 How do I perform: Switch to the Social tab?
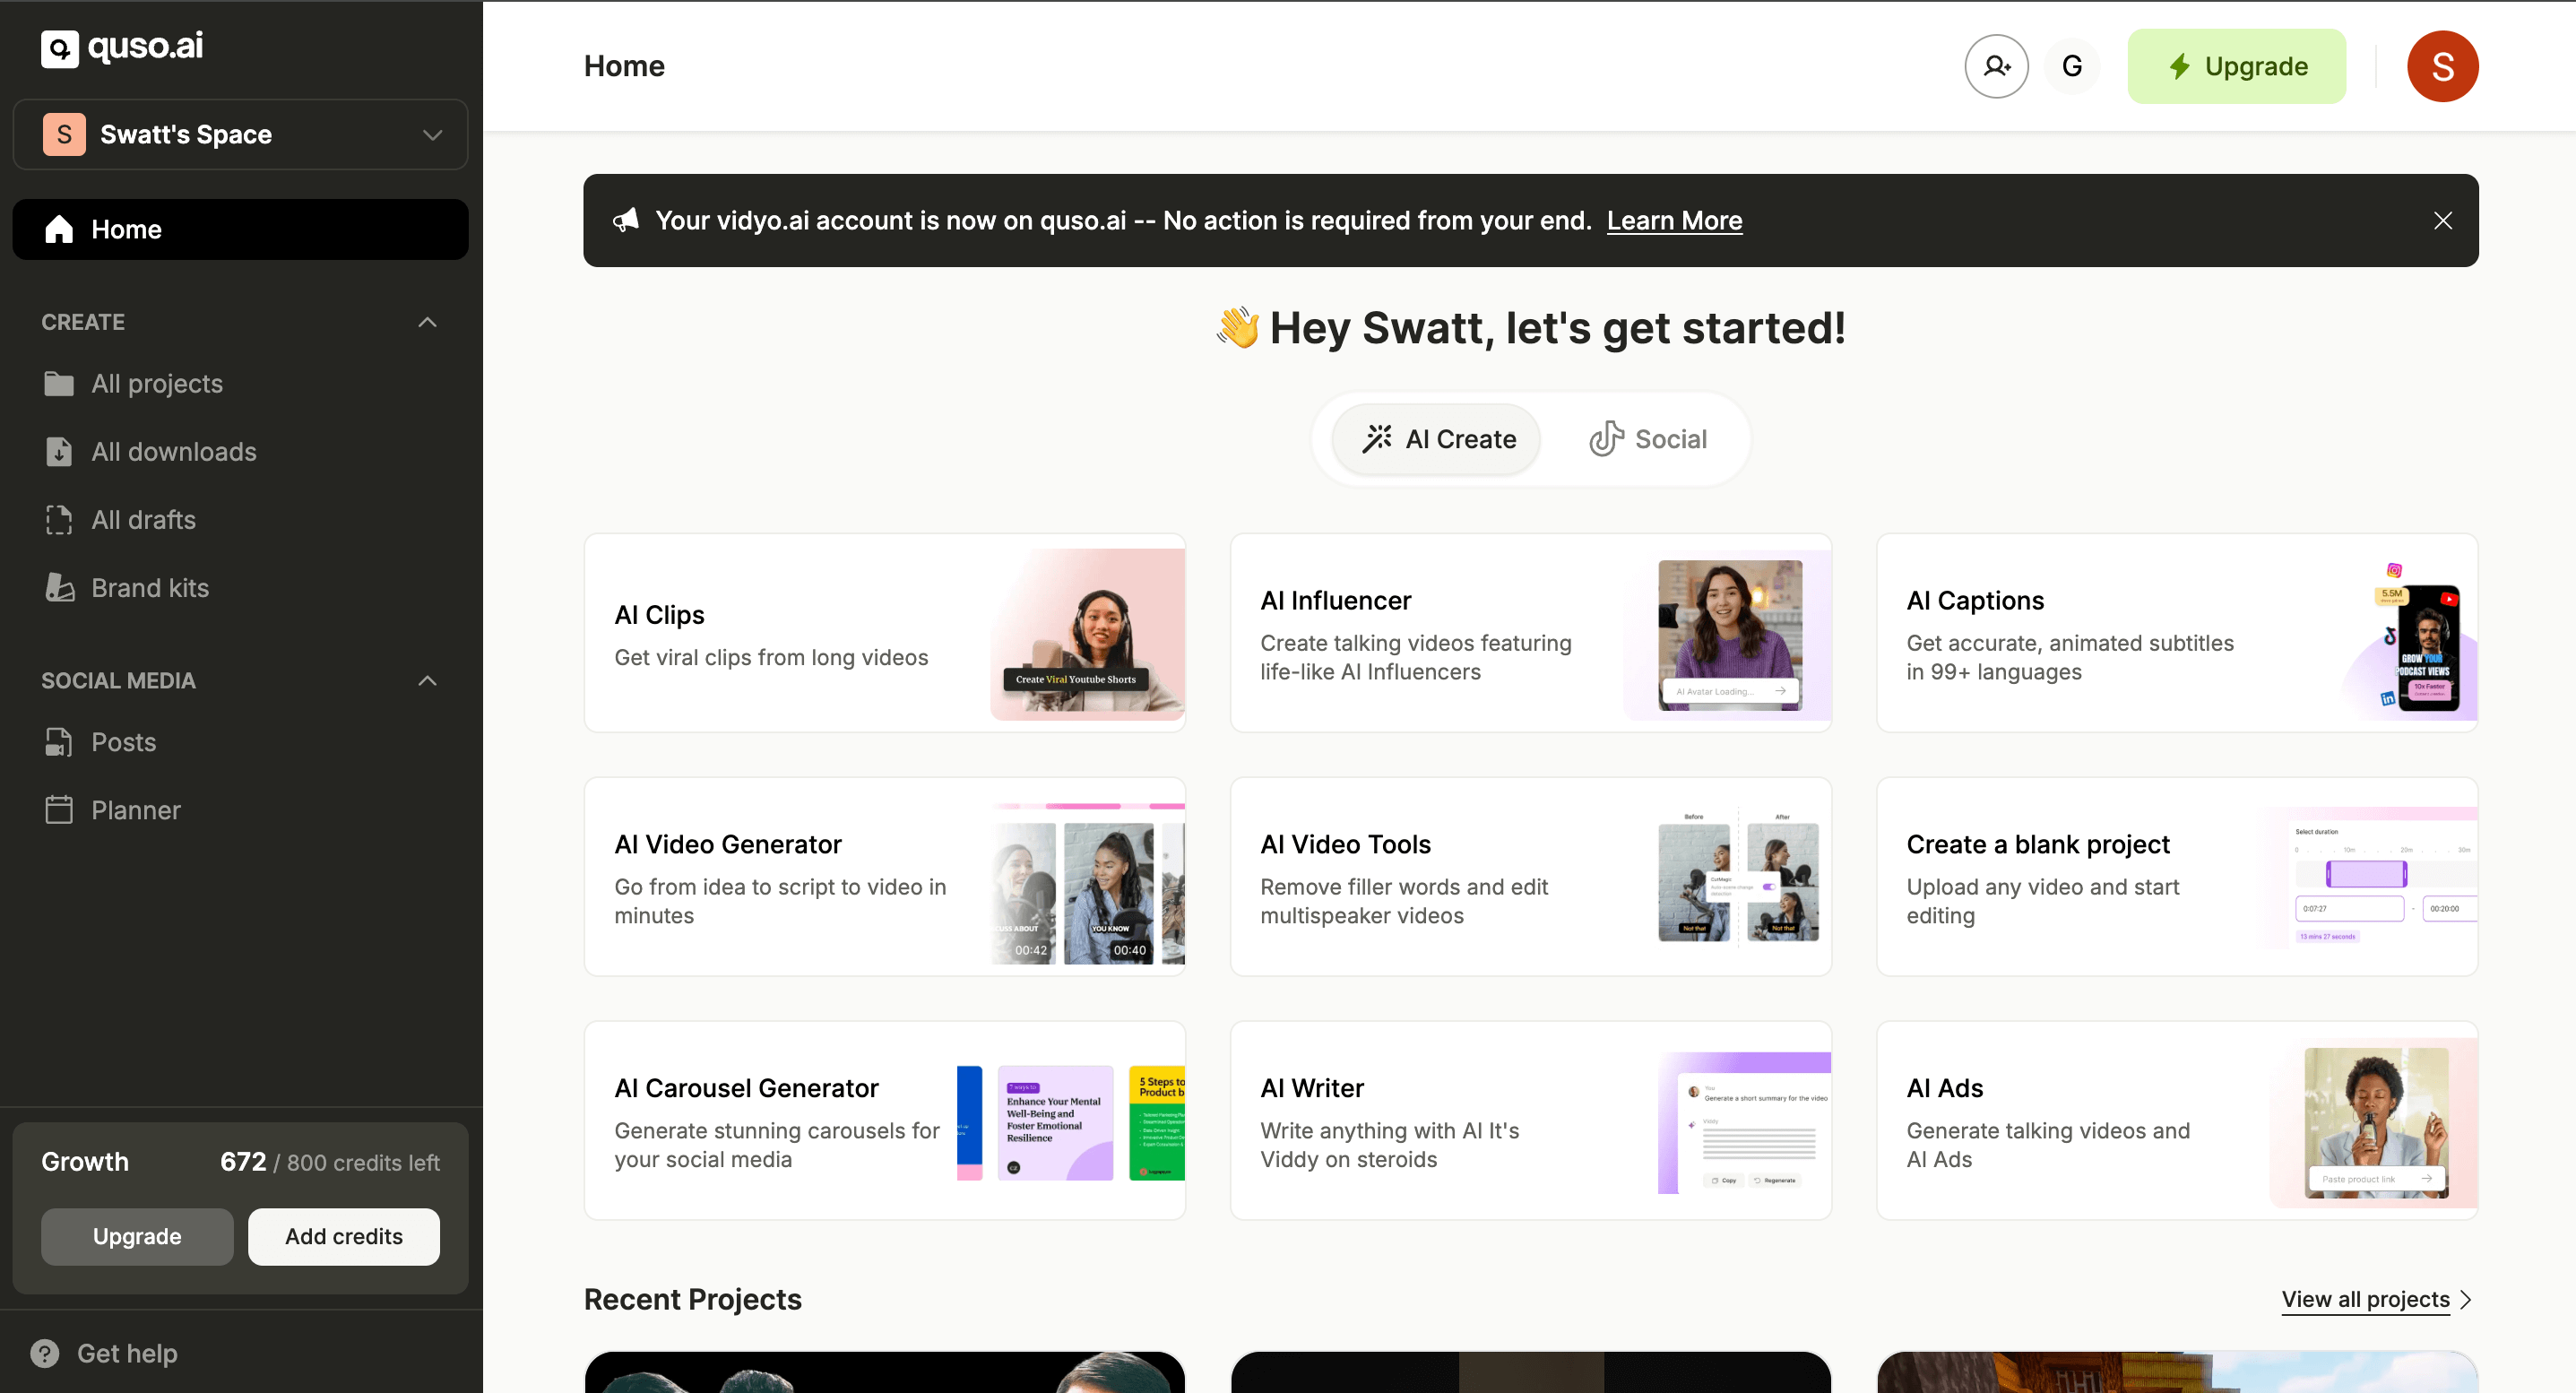coord(1648,439)
